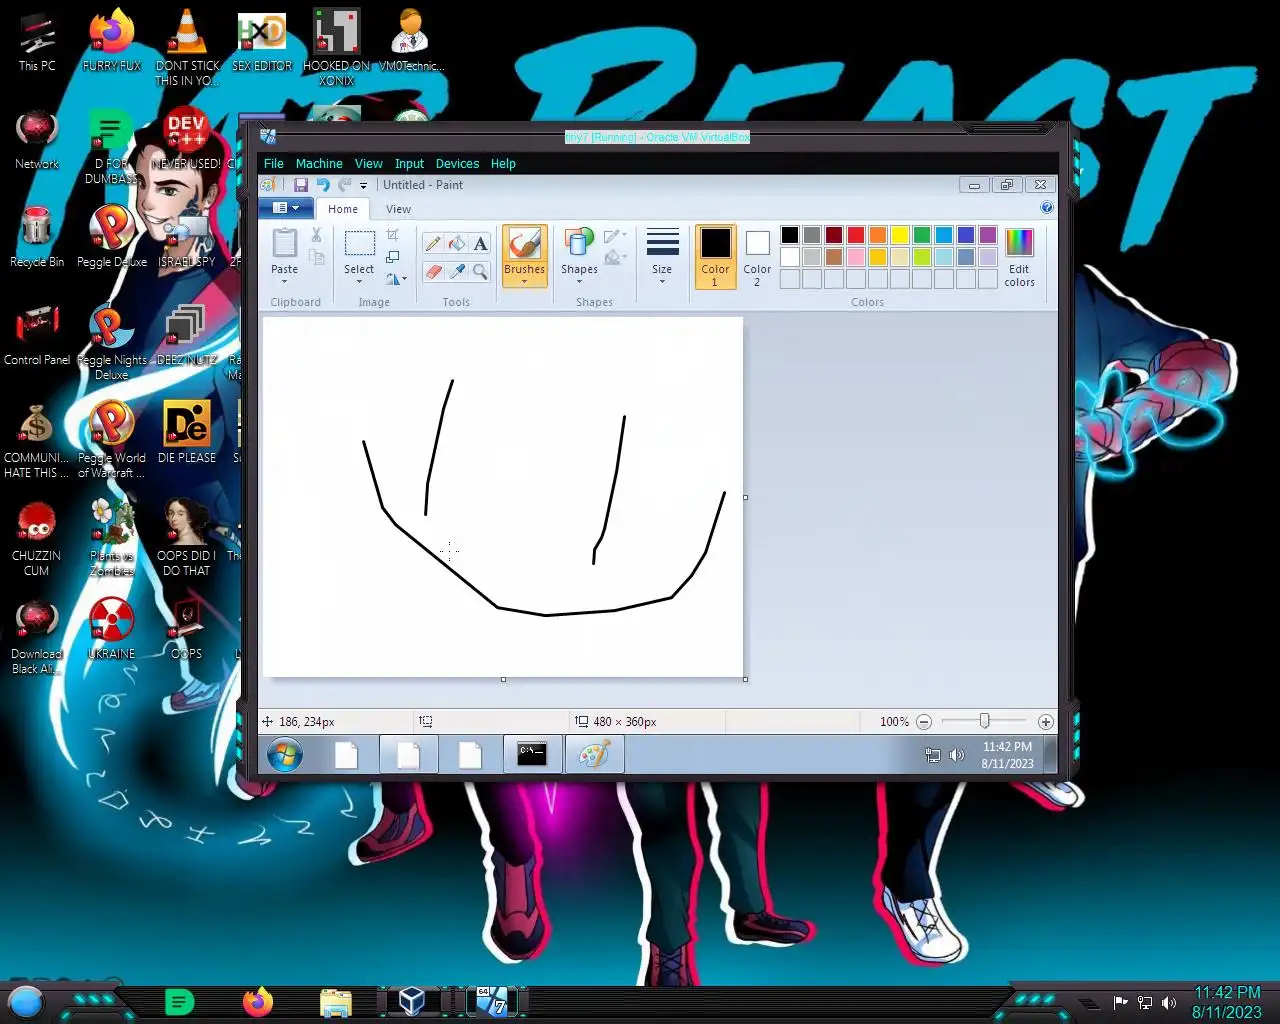Open the blue Paint file menu button
The height and width of the screenshot is (1024, 1280).
point(286,208)
